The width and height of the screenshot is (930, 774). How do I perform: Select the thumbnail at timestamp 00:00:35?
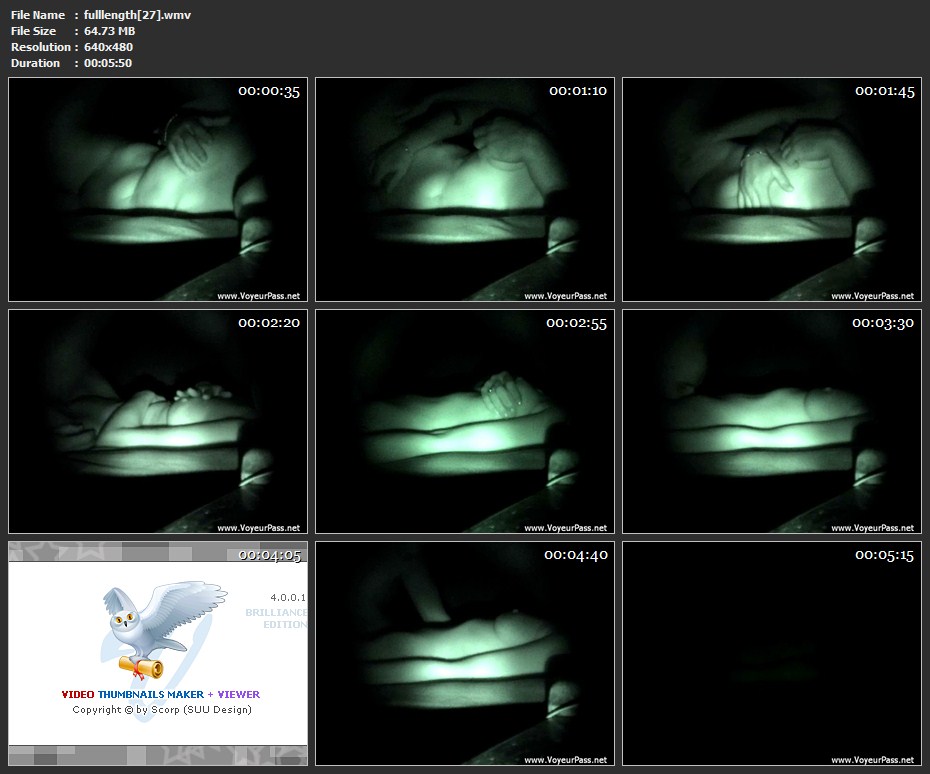(158, 190)
